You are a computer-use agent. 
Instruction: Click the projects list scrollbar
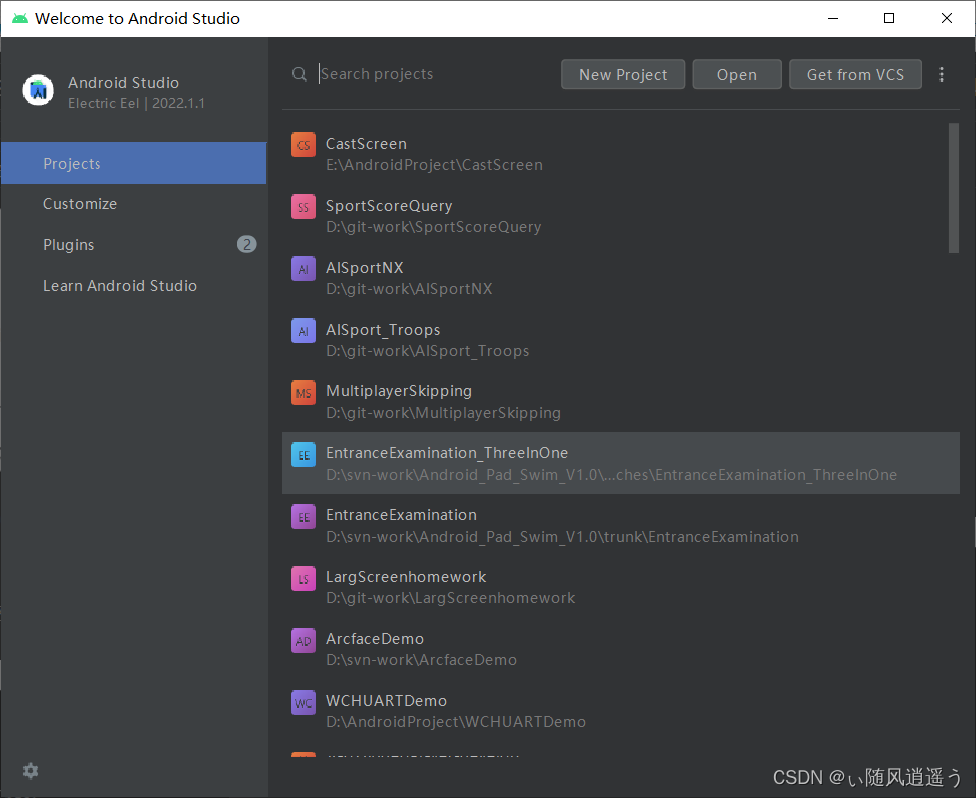(954, 188)
